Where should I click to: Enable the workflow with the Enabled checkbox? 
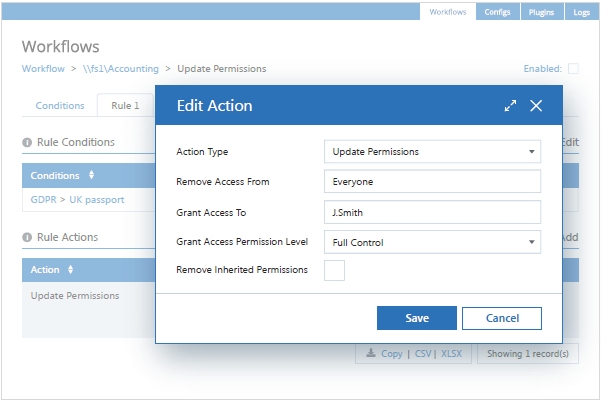(573, 69)
